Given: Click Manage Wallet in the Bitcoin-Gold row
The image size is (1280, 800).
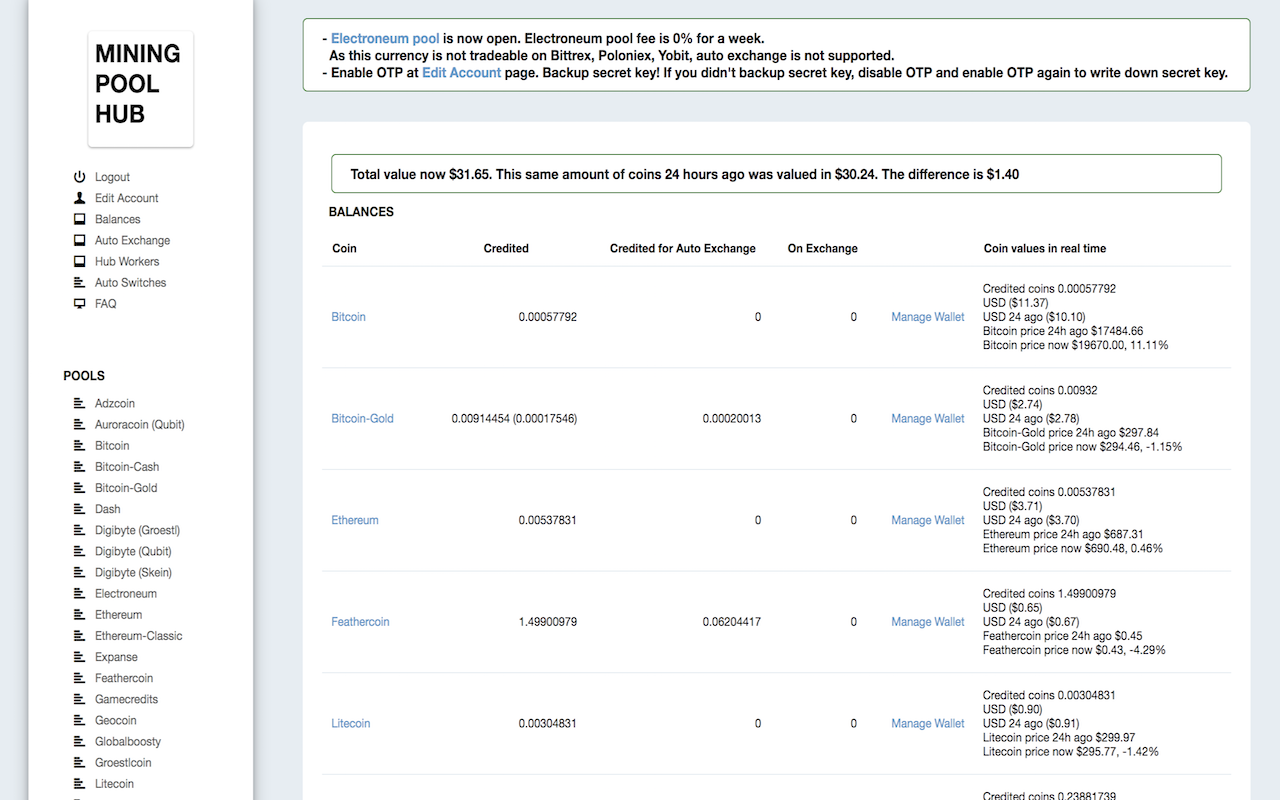Looking at the screenshot, I should pyautogui.click(x=928, y=419).
